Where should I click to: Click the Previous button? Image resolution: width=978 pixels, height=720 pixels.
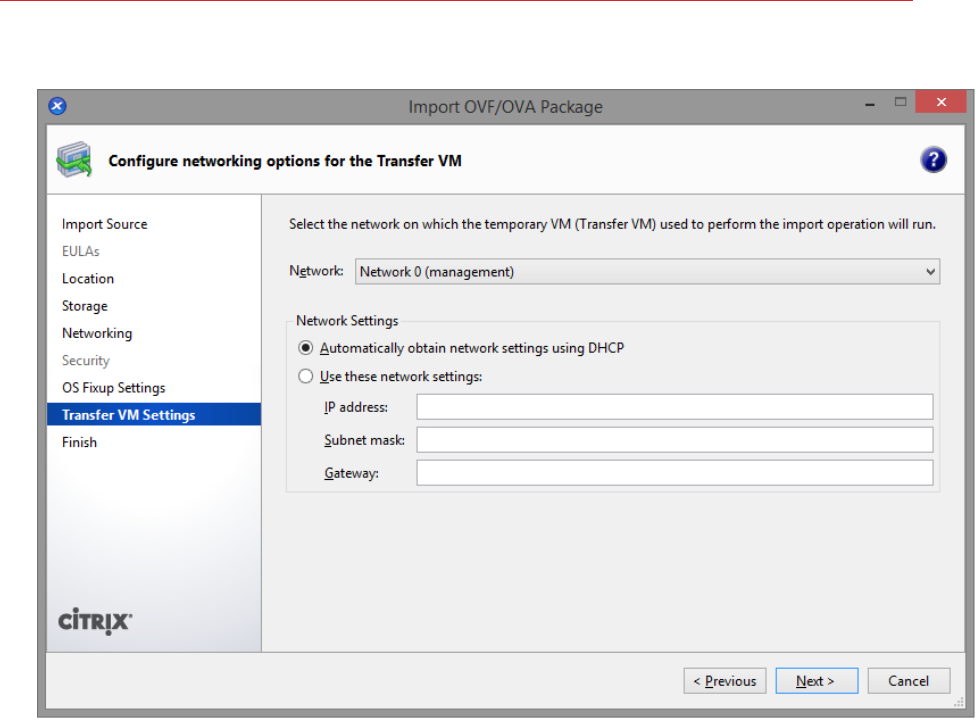pyautogui.click(x=725, y=681)
